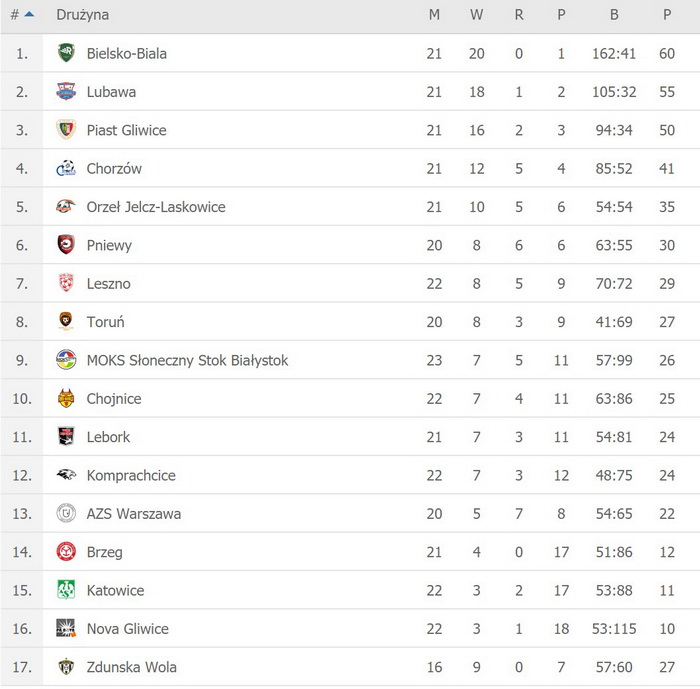Viewport: 700px width, 689px height.
Task: Click the Toruń team logo icon
Action: click(66, 322)
